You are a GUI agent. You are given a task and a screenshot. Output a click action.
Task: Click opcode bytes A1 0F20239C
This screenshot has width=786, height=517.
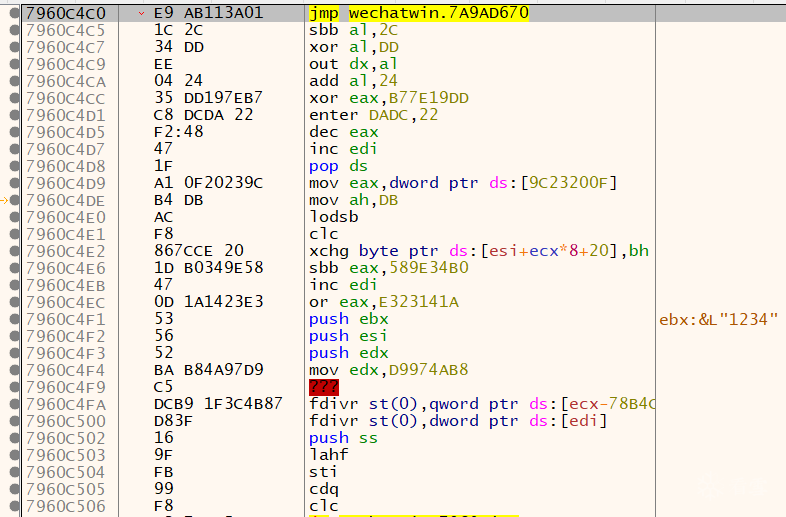209,183
